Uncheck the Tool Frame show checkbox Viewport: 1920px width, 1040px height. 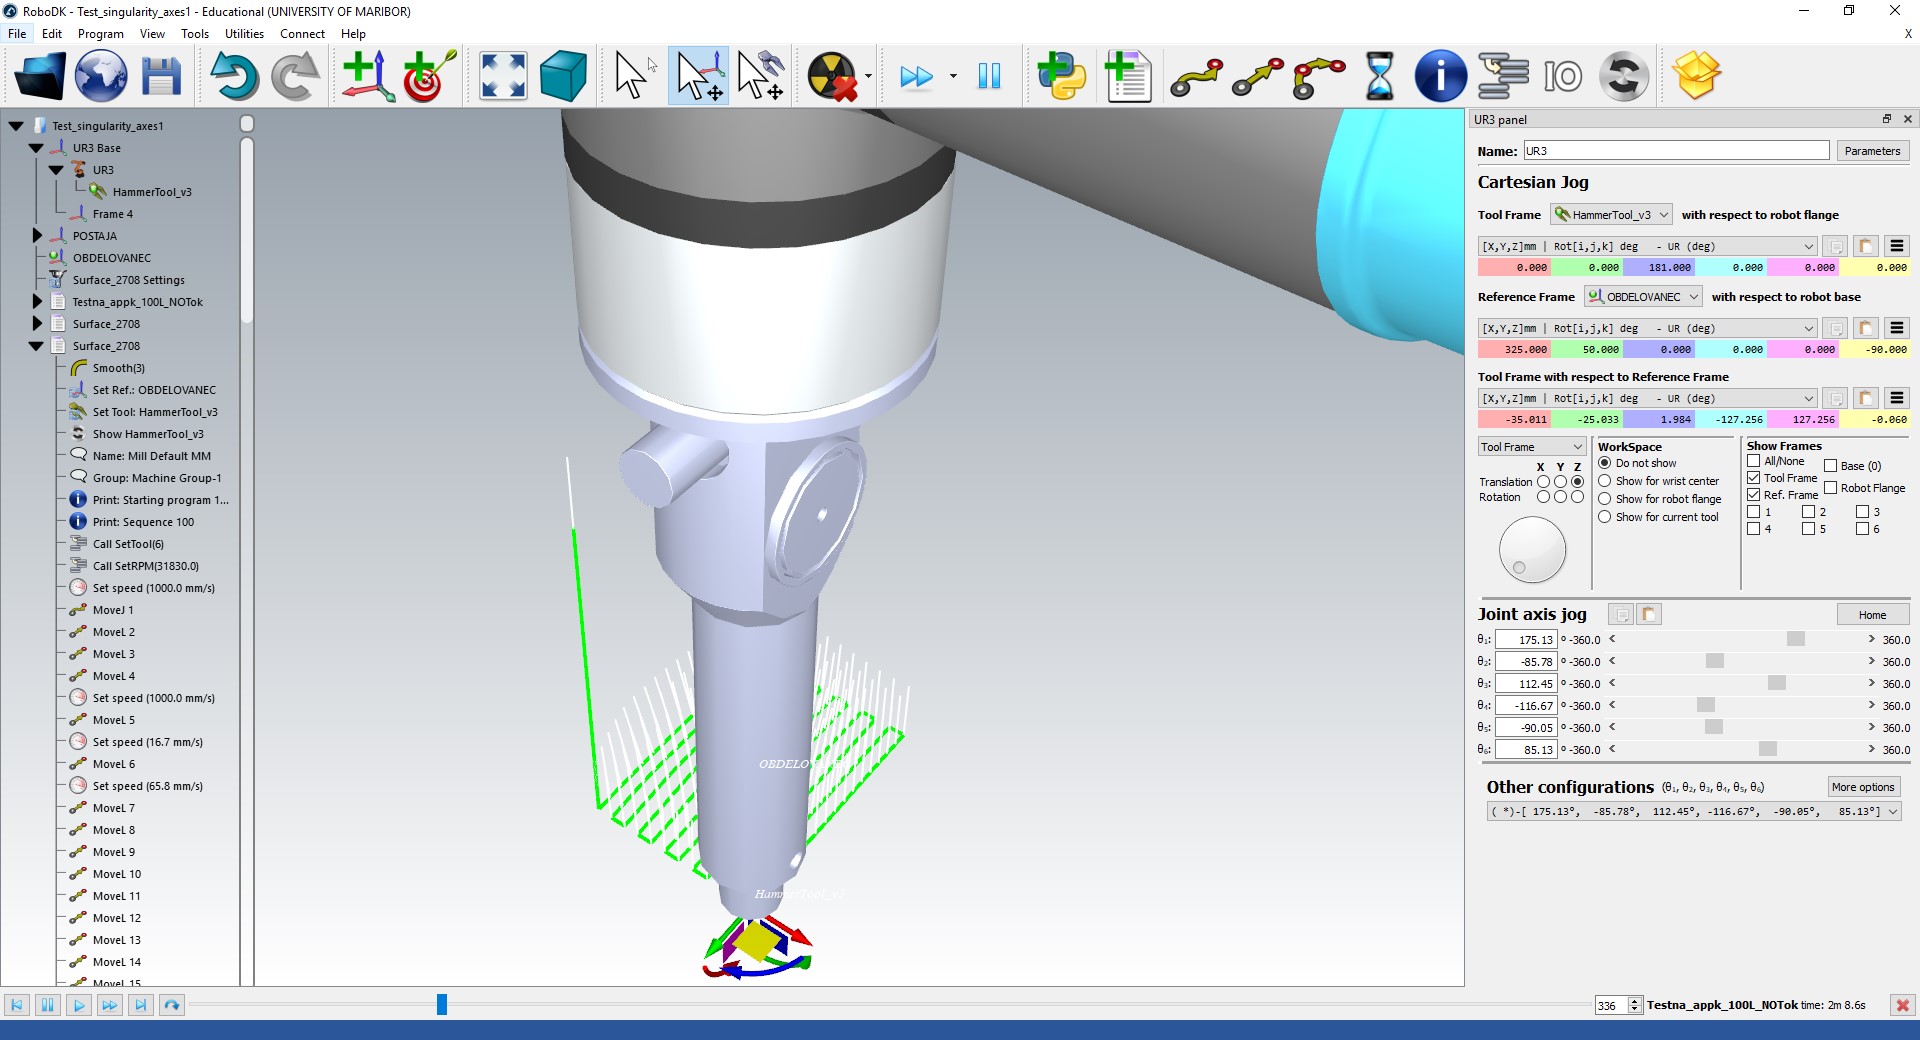point(1753,478)
